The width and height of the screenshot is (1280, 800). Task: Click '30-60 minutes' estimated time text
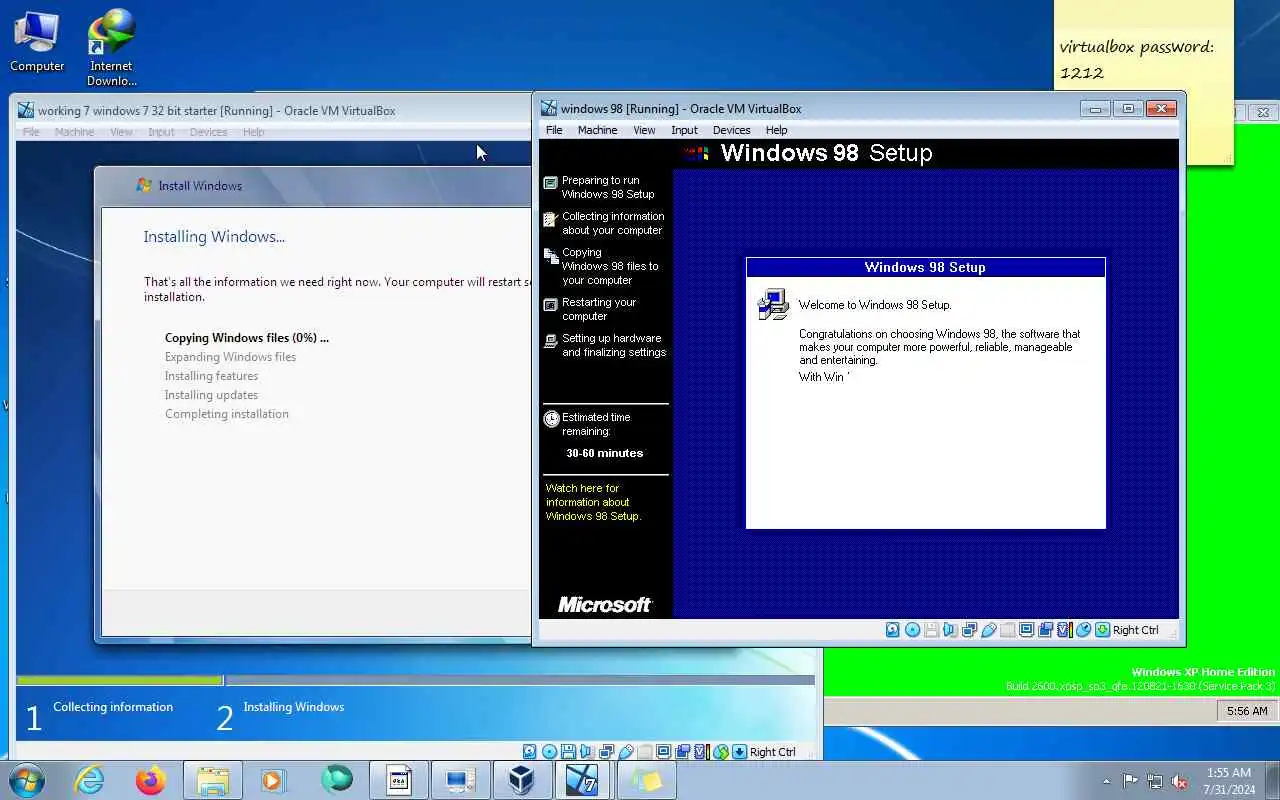click(x=604, y=453)
